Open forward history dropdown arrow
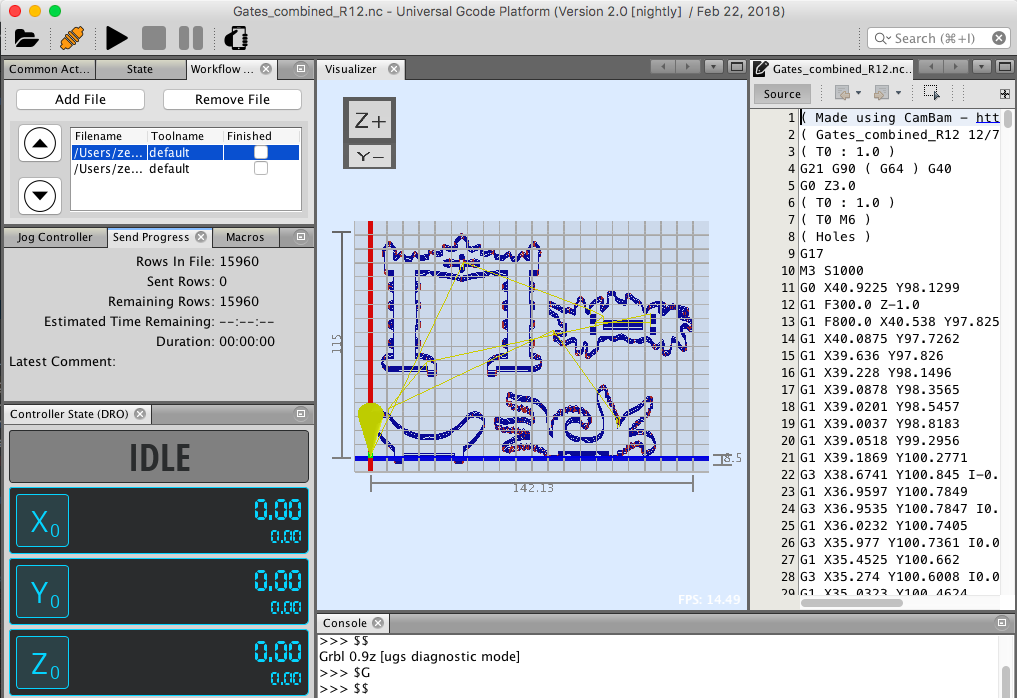This screenshot has height=698, width=1017. (x=898, y=93)
